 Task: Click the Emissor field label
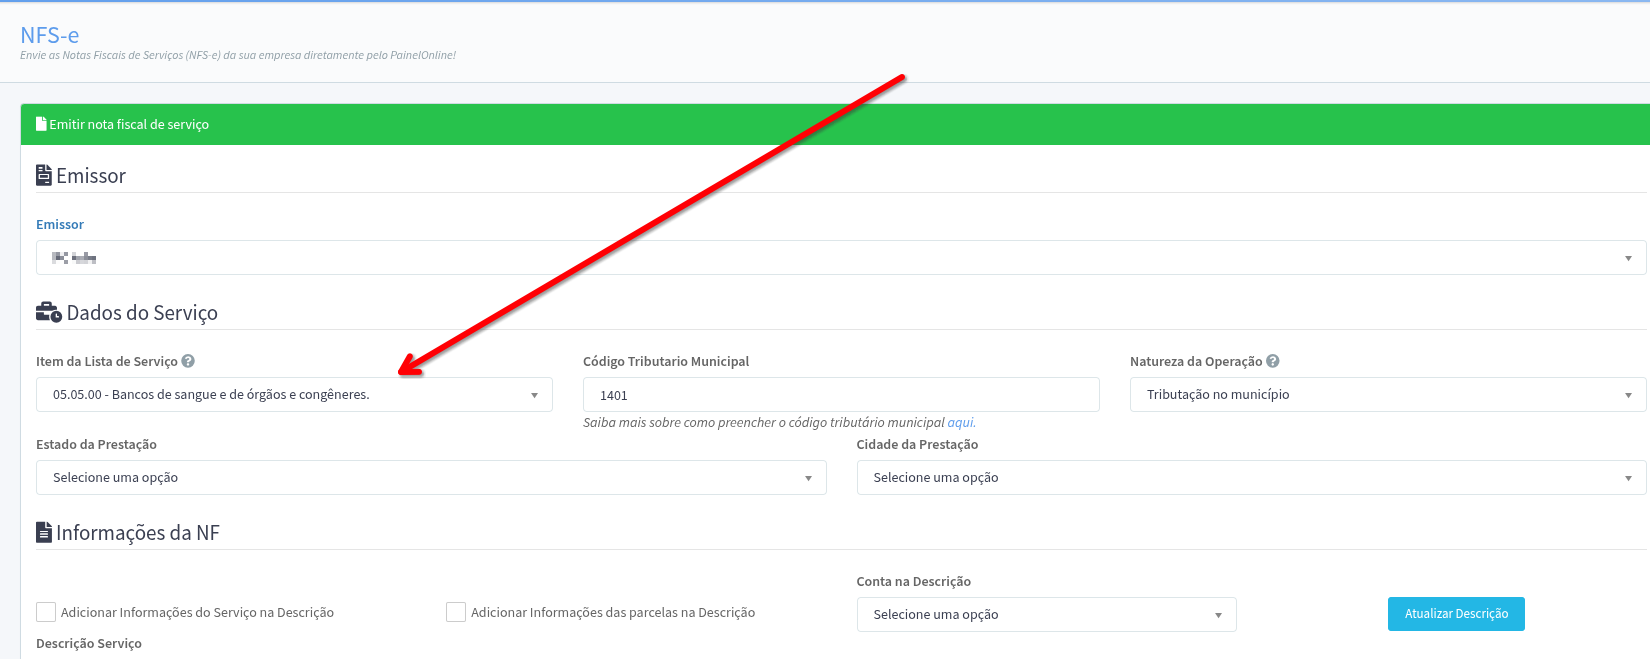[60, 225]
